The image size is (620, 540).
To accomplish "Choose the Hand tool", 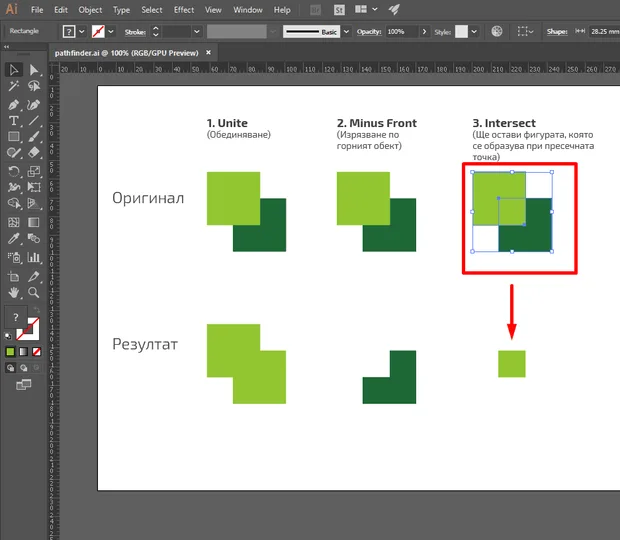I will [x=14, y=293].
